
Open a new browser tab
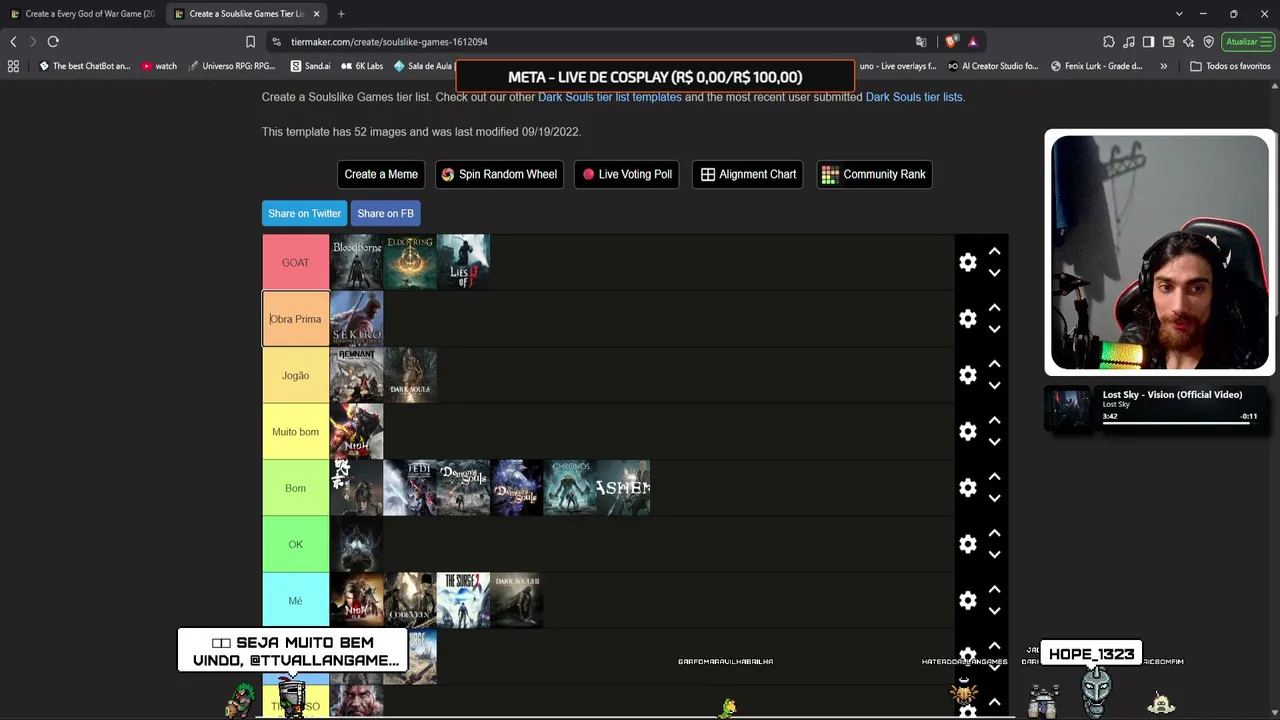pos(341,14)
